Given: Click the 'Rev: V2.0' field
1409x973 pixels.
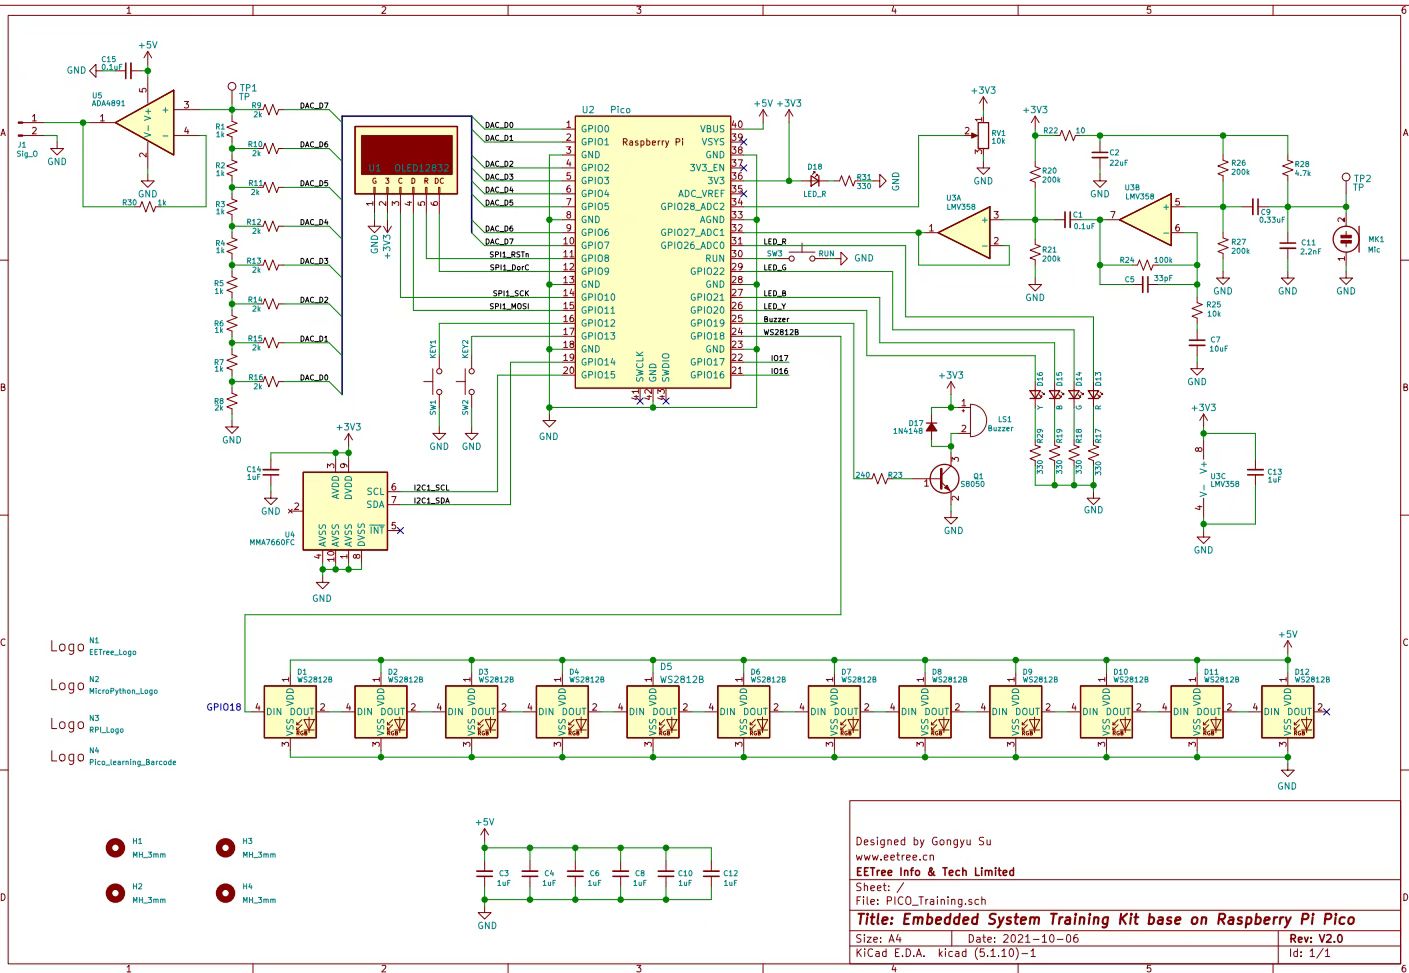Looking at the screenshot, I should click(1316, 939).
